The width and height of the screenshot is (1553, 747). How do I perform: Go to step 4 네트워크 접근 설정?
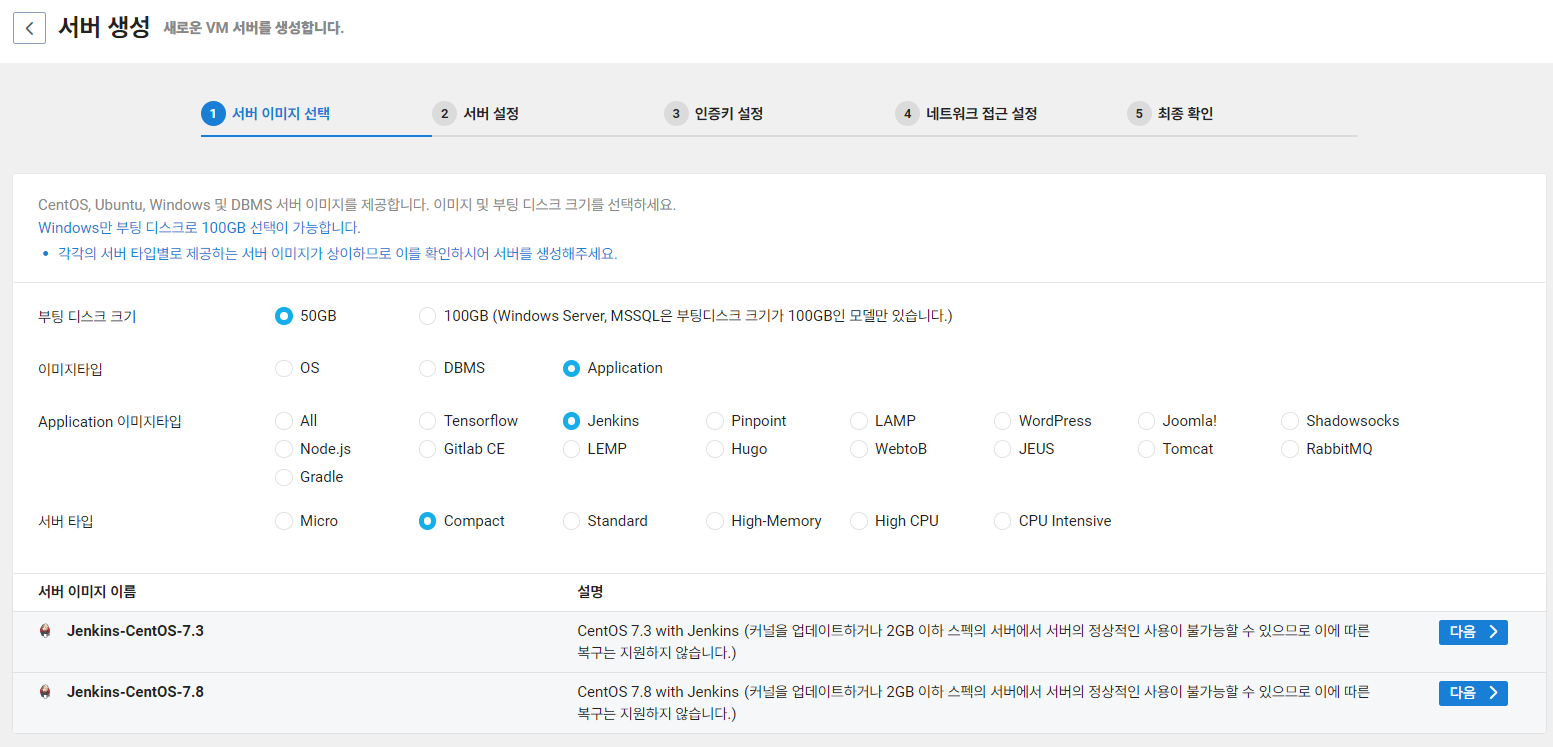click(x=967, y=114)
